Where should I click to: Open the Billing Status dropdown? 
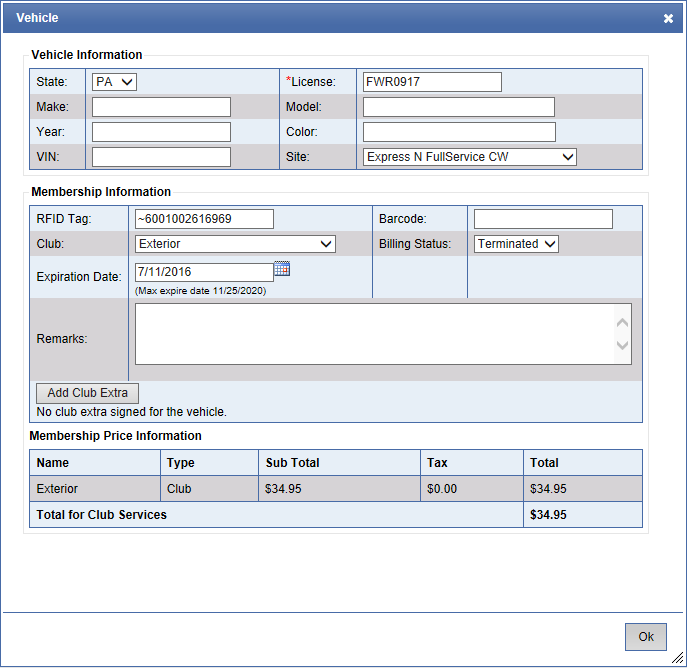[x=516, y=244]
